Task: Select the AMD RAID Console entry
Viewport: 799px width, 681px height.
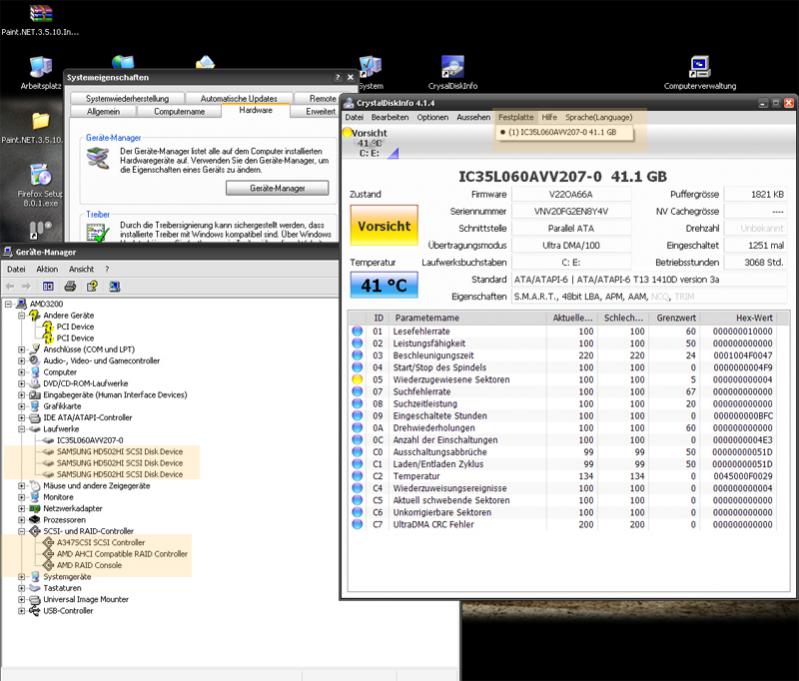Action: pos(89,565)
